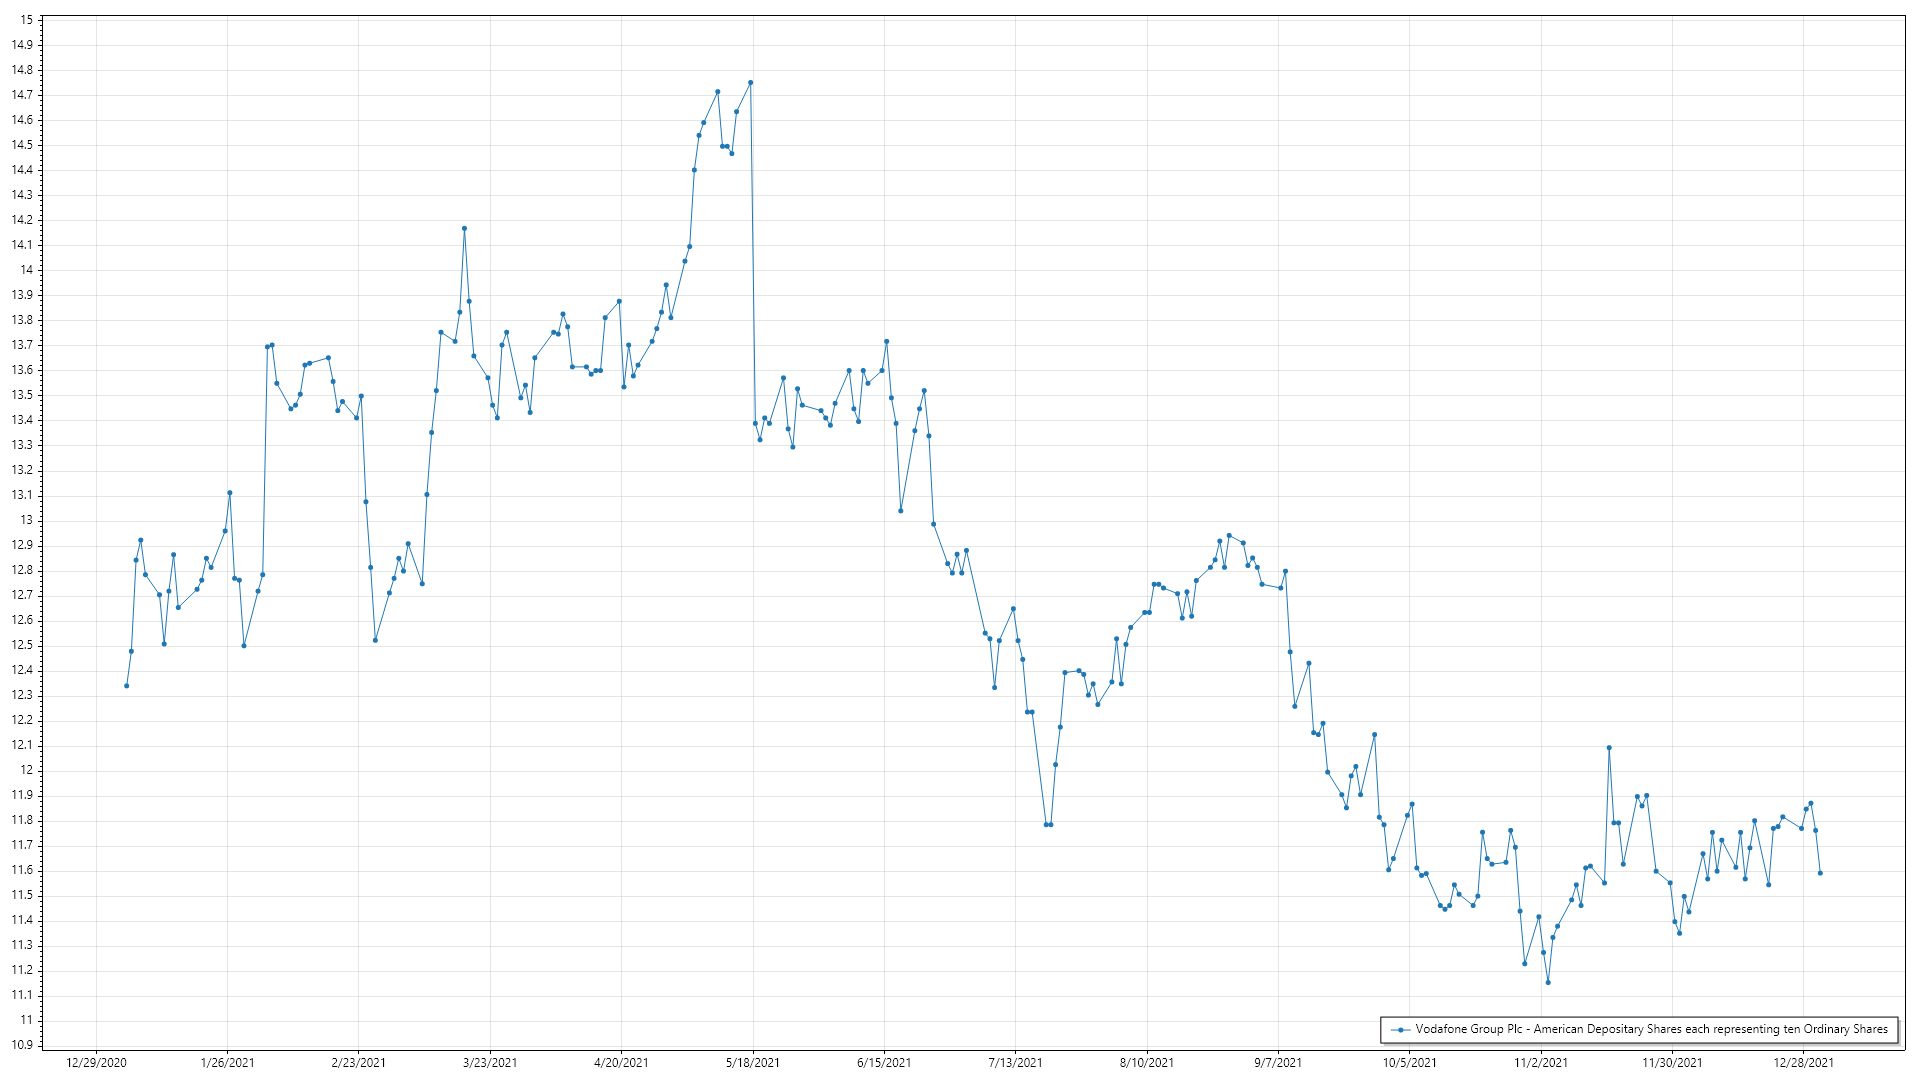Click the last data point near 11.6
The height and width of the screenshot is (1080, 1920).
[1820, 873]
